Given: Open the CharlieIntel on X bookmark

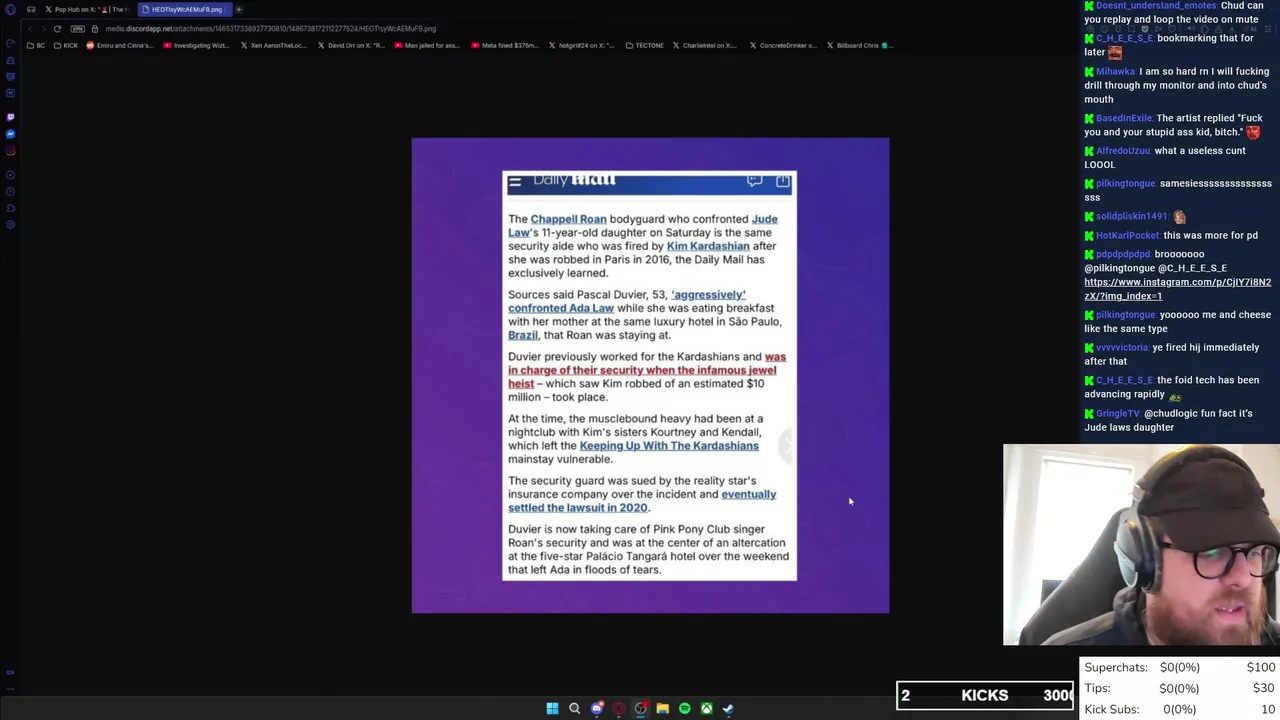Looking at the screenshot, I should coord(704,45).
